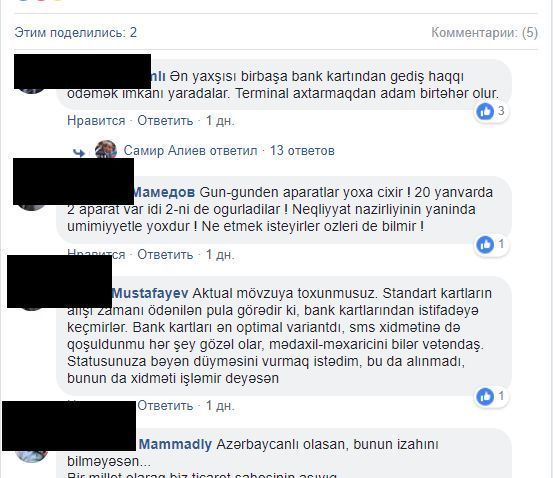Click Ответить under Мамедов's comment

click(x=165, y=254)
